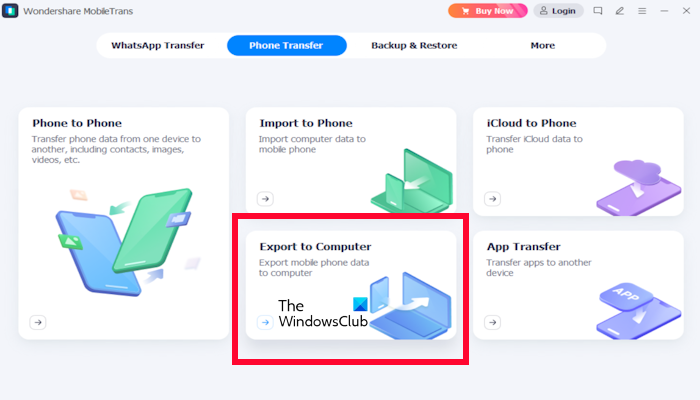Click the Buy Now button
The image size is (700, 400).
click(488, 11)
